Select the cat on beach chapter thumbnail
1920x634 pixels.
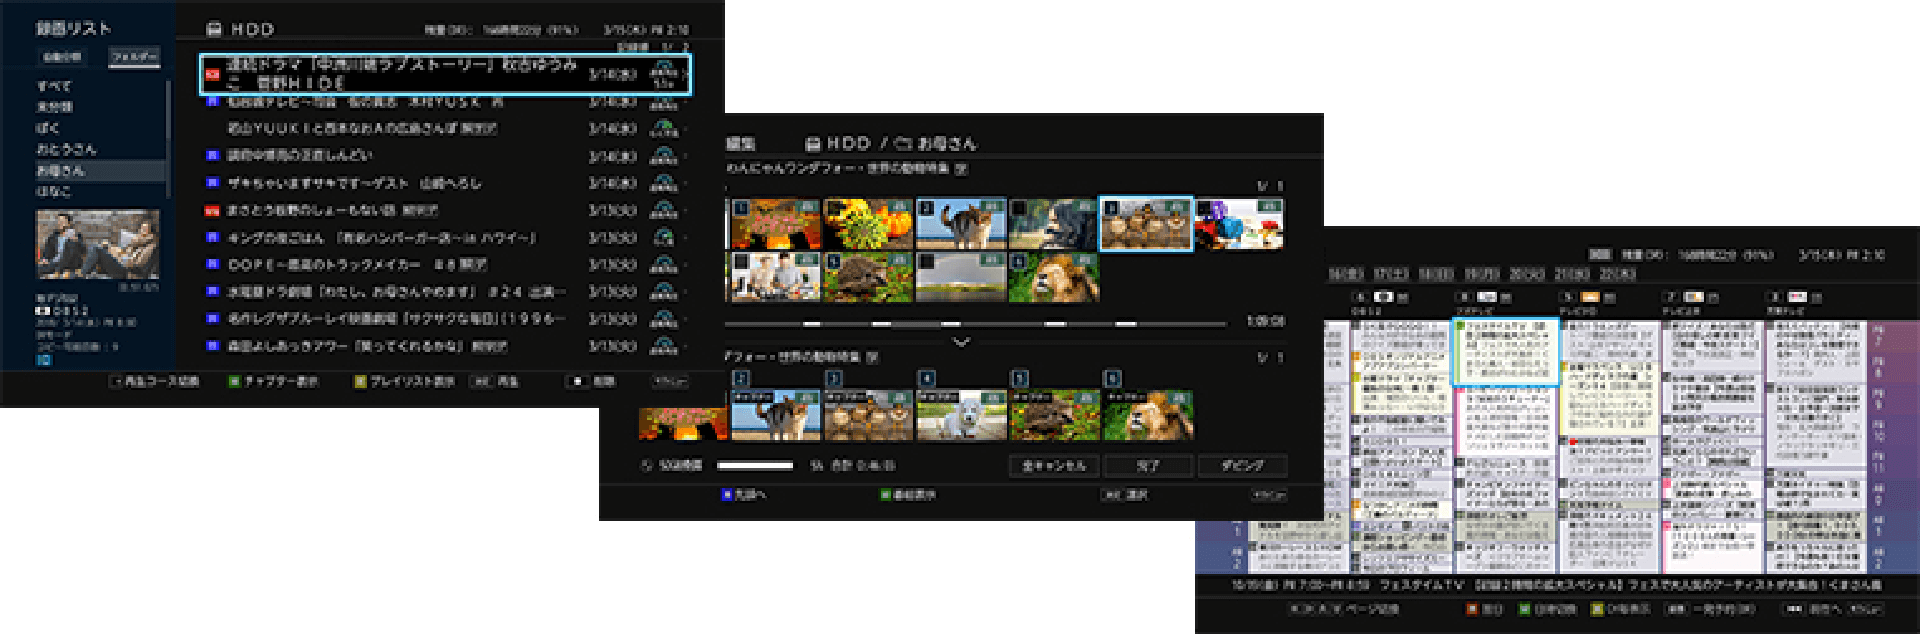[x=960, y=224]
